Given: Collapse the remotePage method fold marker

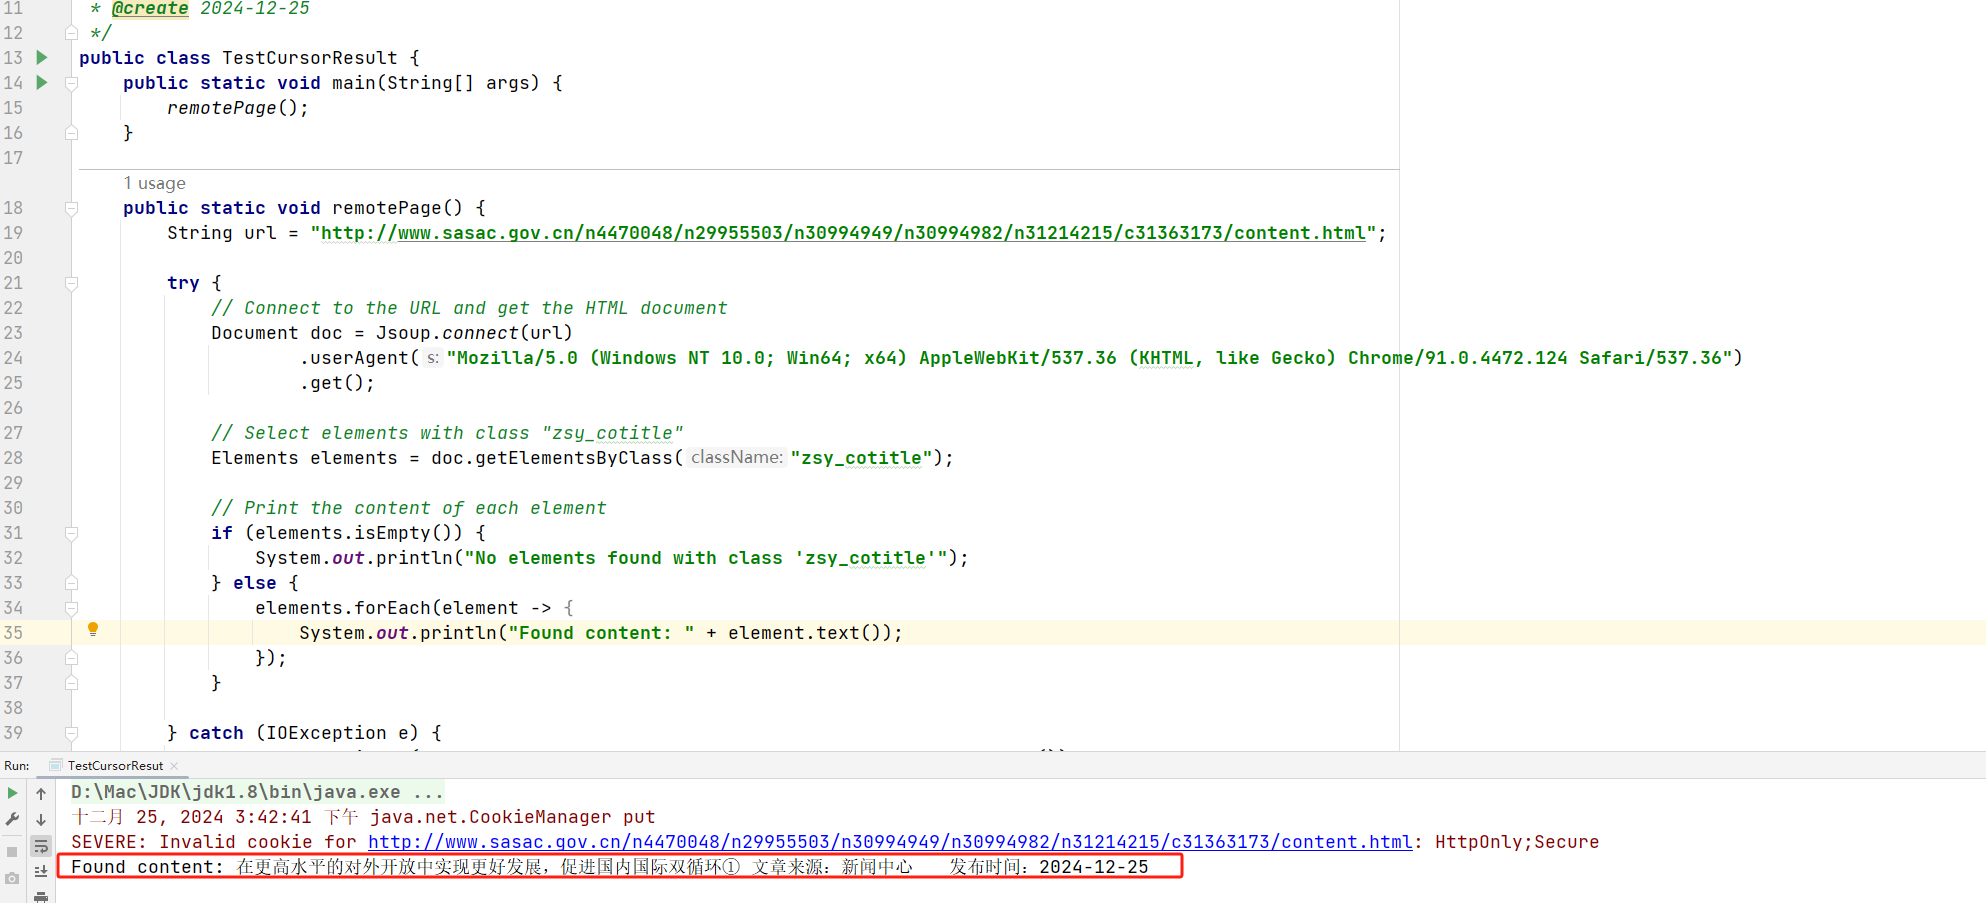Looking at the screenshot, I should click(71, 208).
